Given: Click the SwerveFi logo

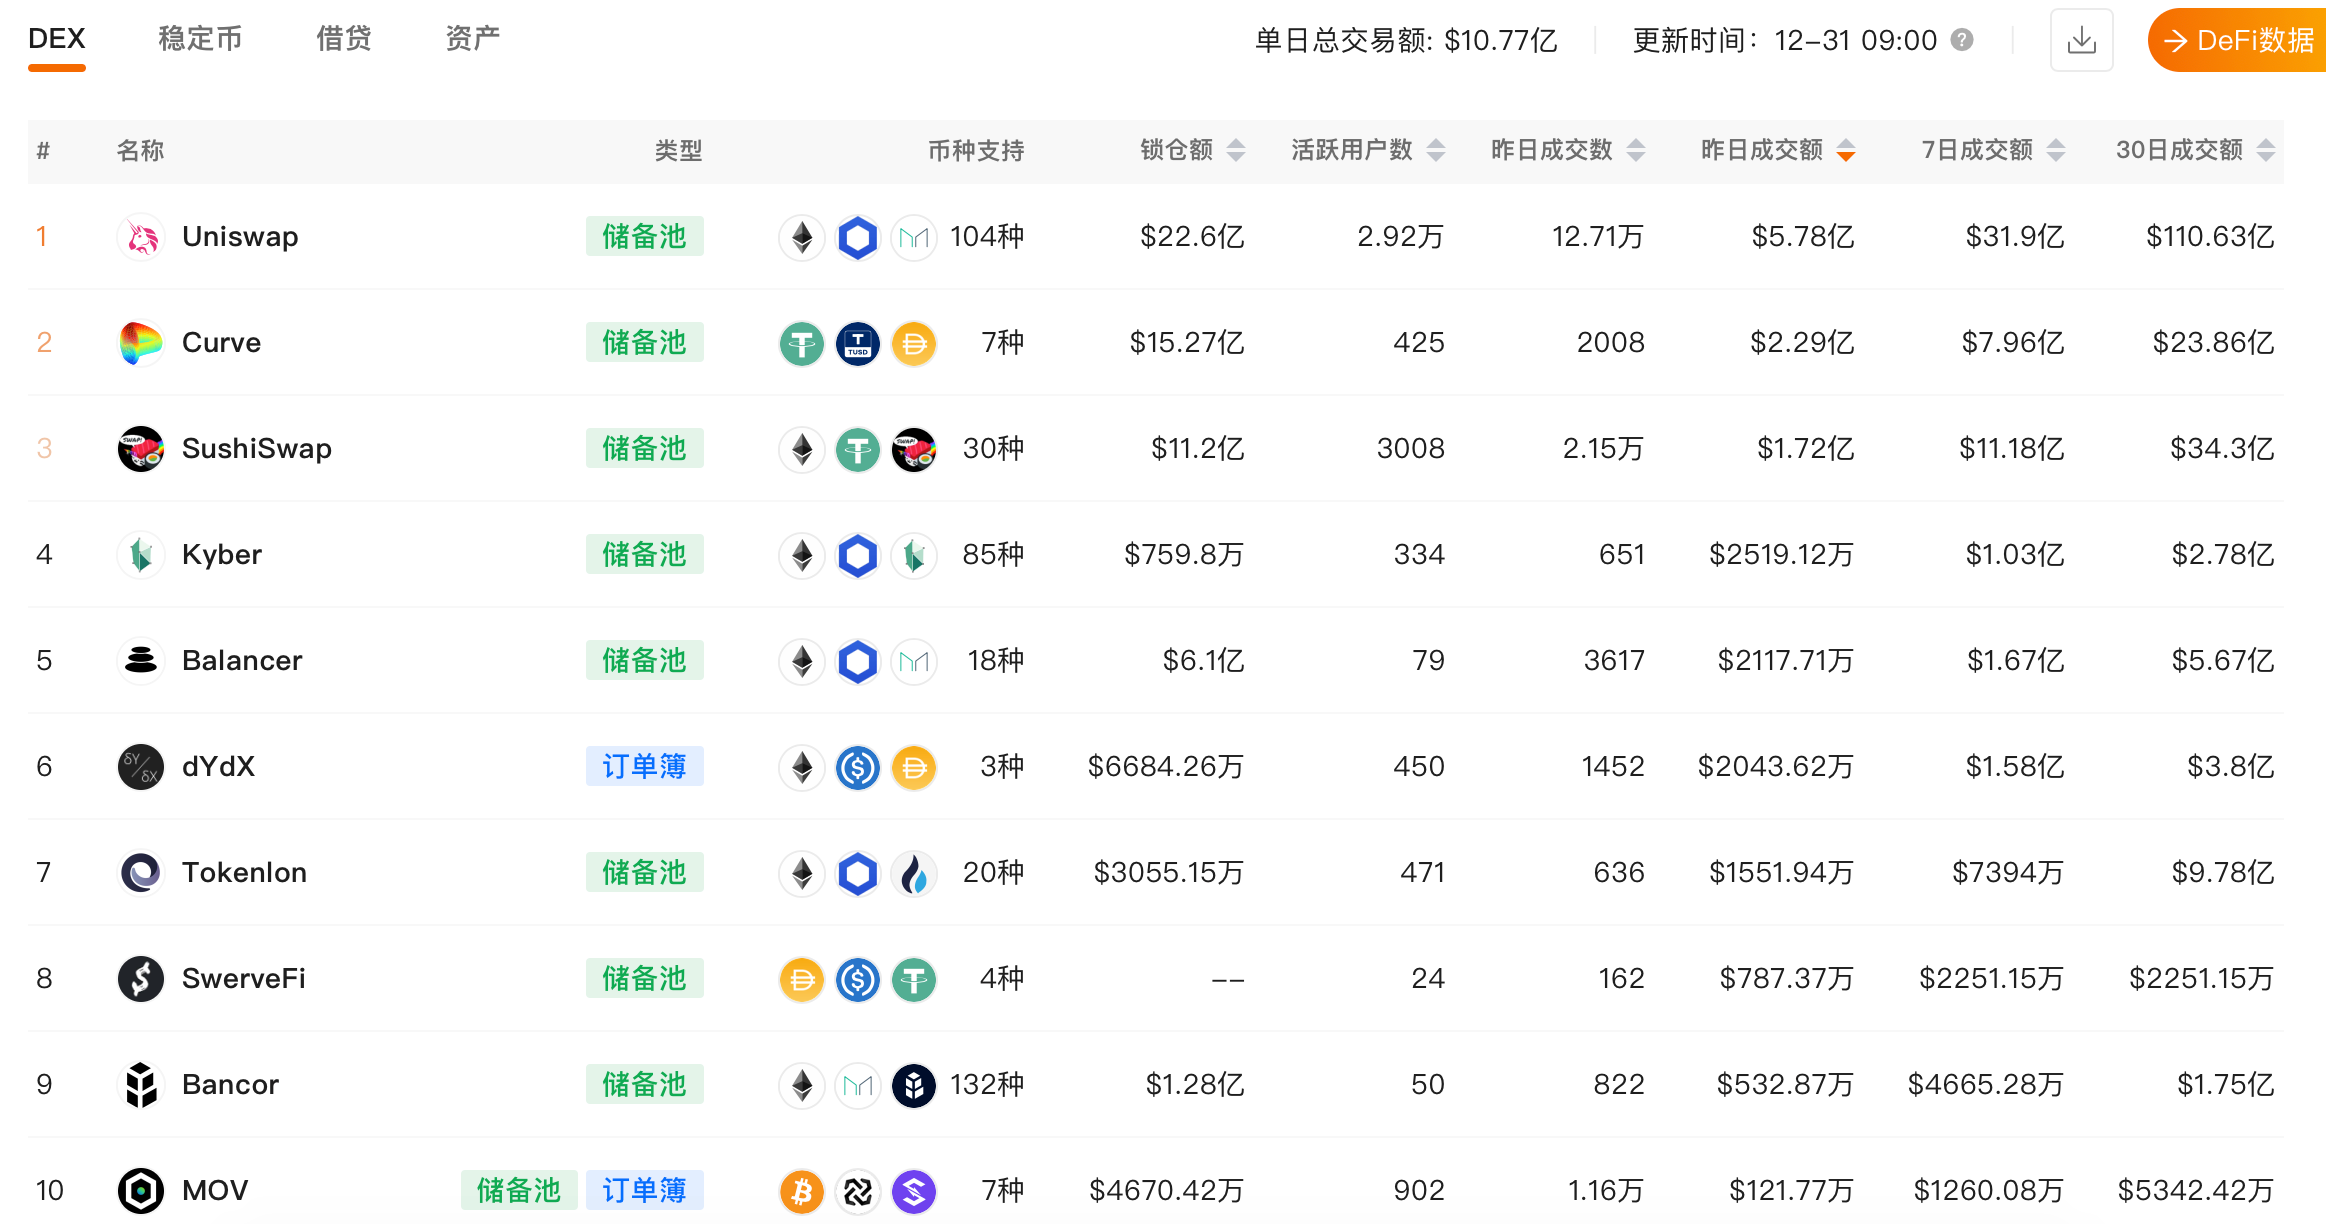Looking at the screenshot, I should pos(141,979).
